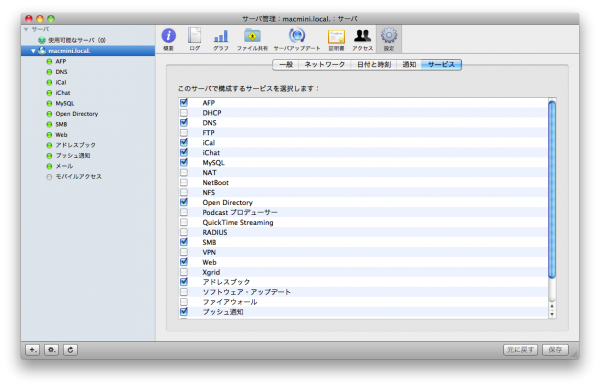Image resolution: width=600 pixels, height=388 pixels.
Task: Uncheck the Web service checkbox
Action: 184,262
